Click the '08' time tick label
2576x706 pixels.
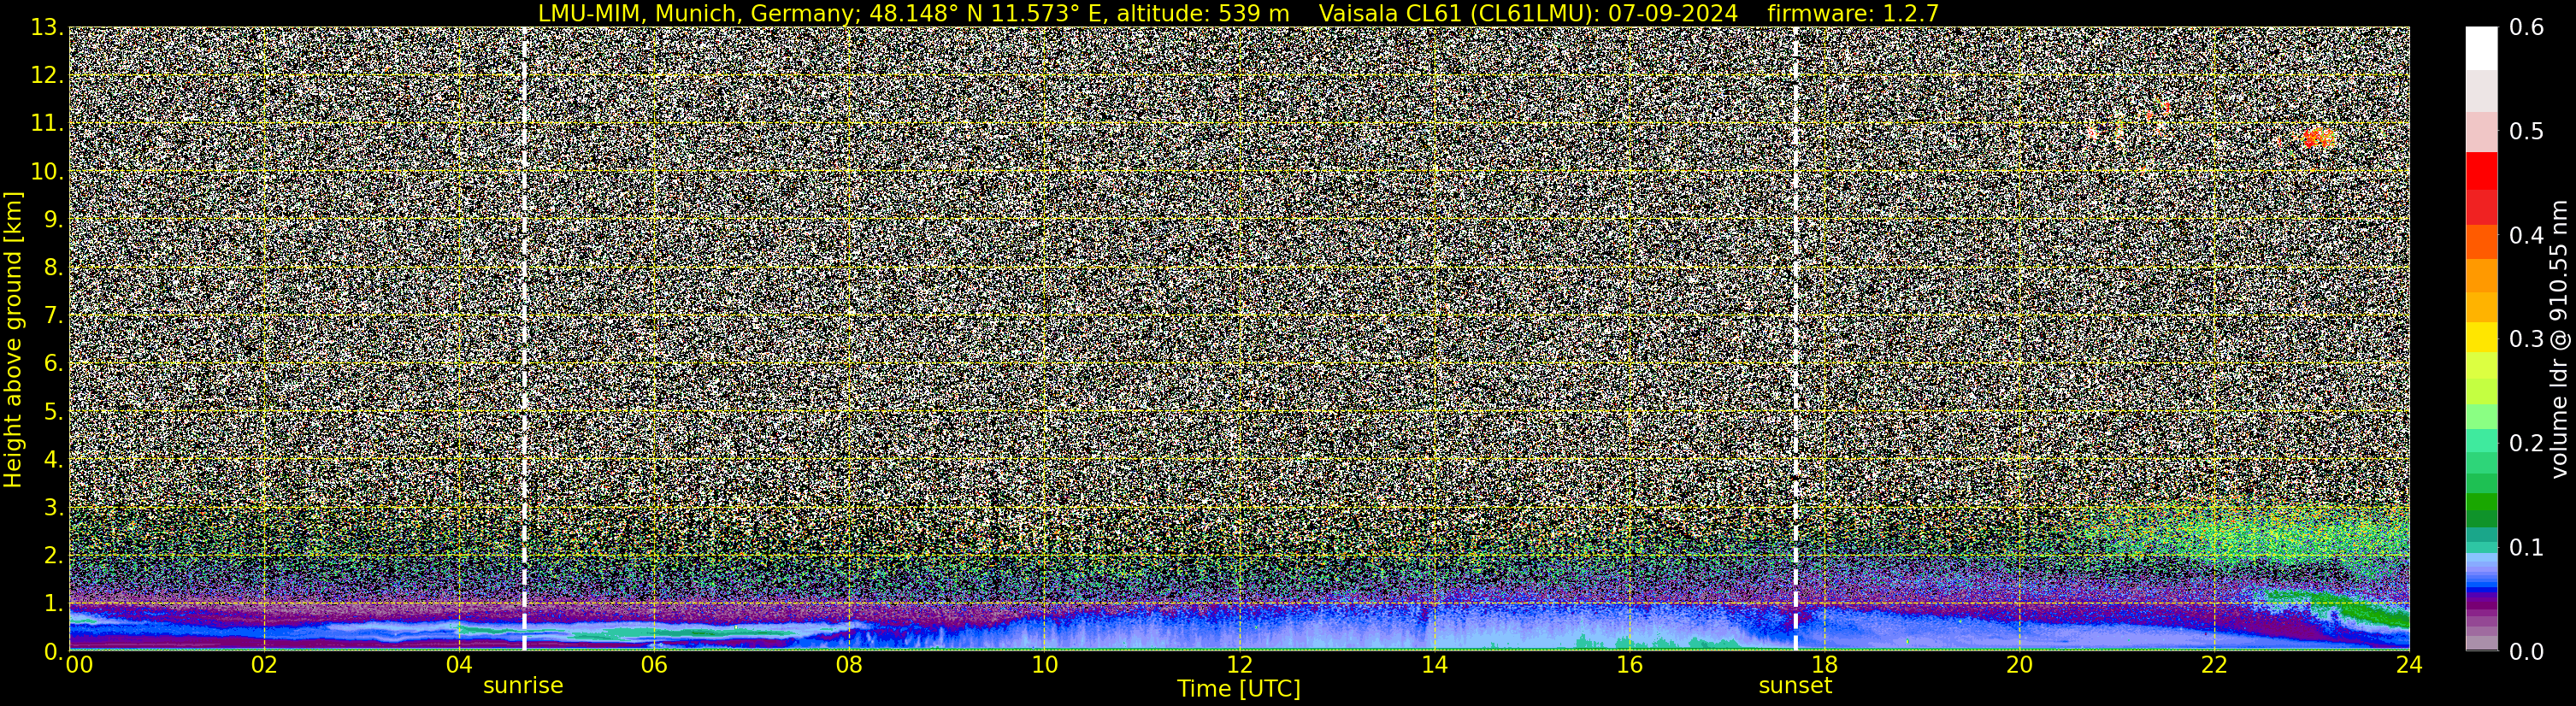click(849, 665)
